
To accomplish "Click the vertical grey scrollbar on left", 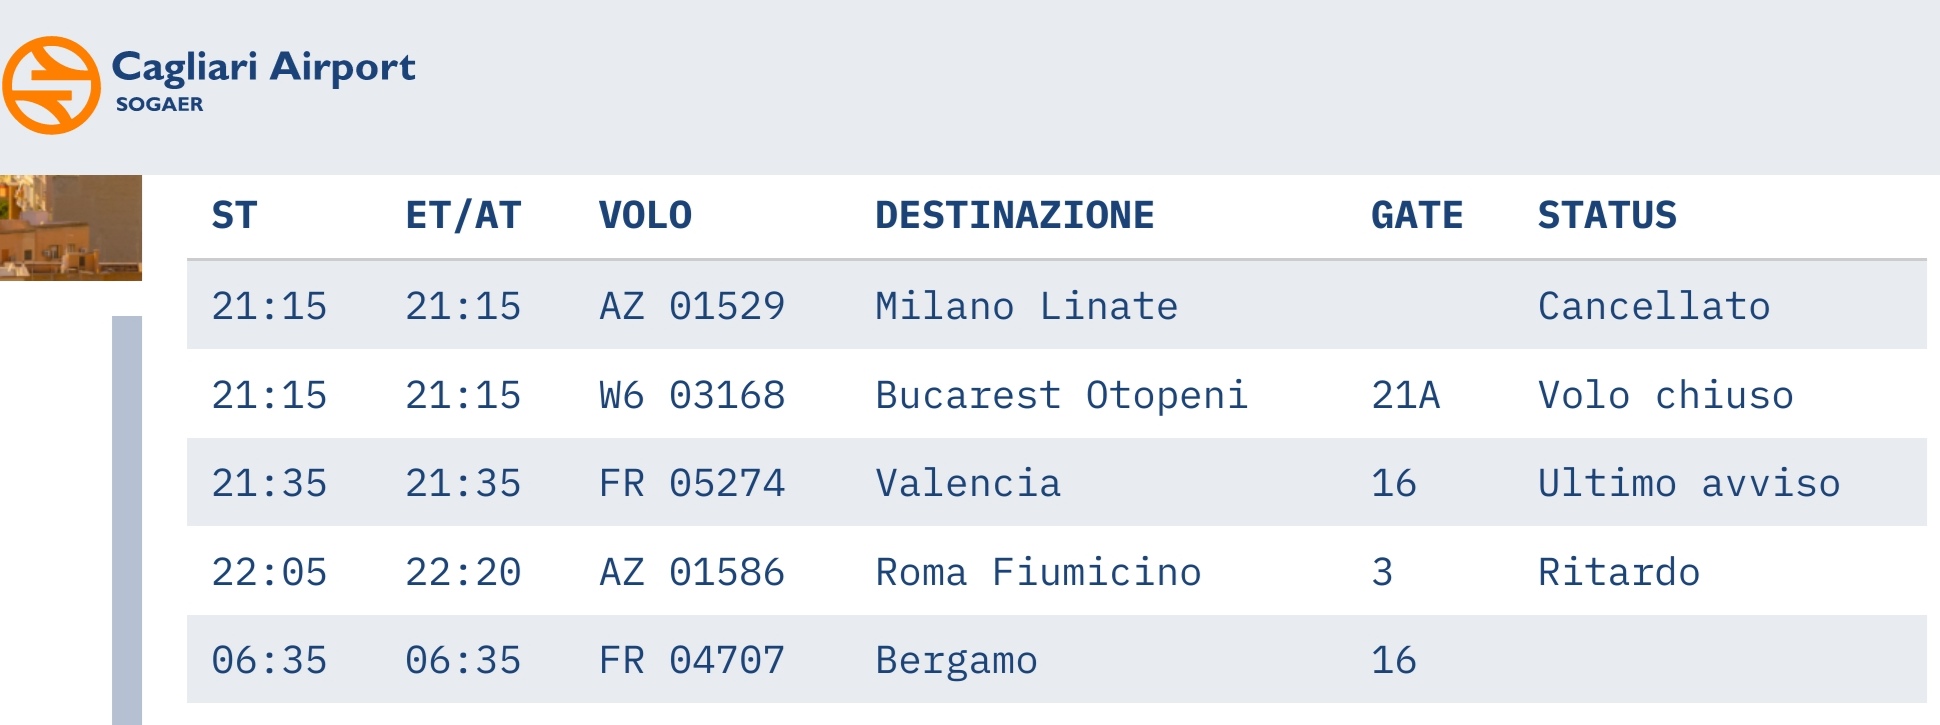I will click(x=126, y=520).
